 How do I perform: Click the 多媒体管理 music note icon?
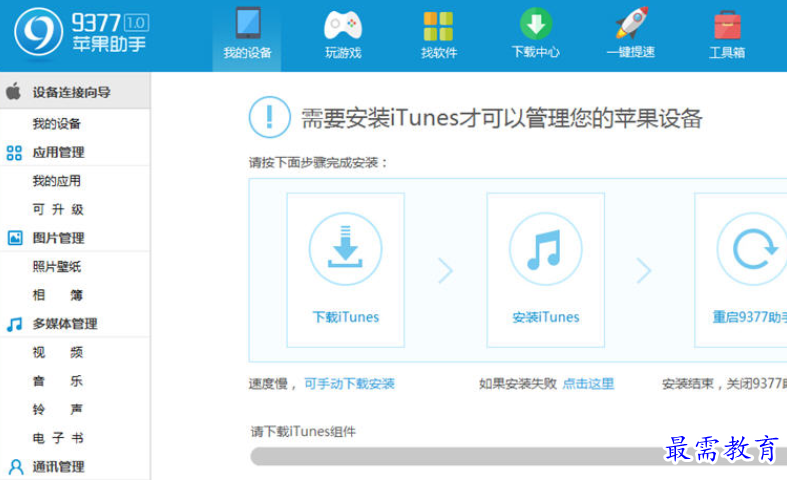point(15,324)
